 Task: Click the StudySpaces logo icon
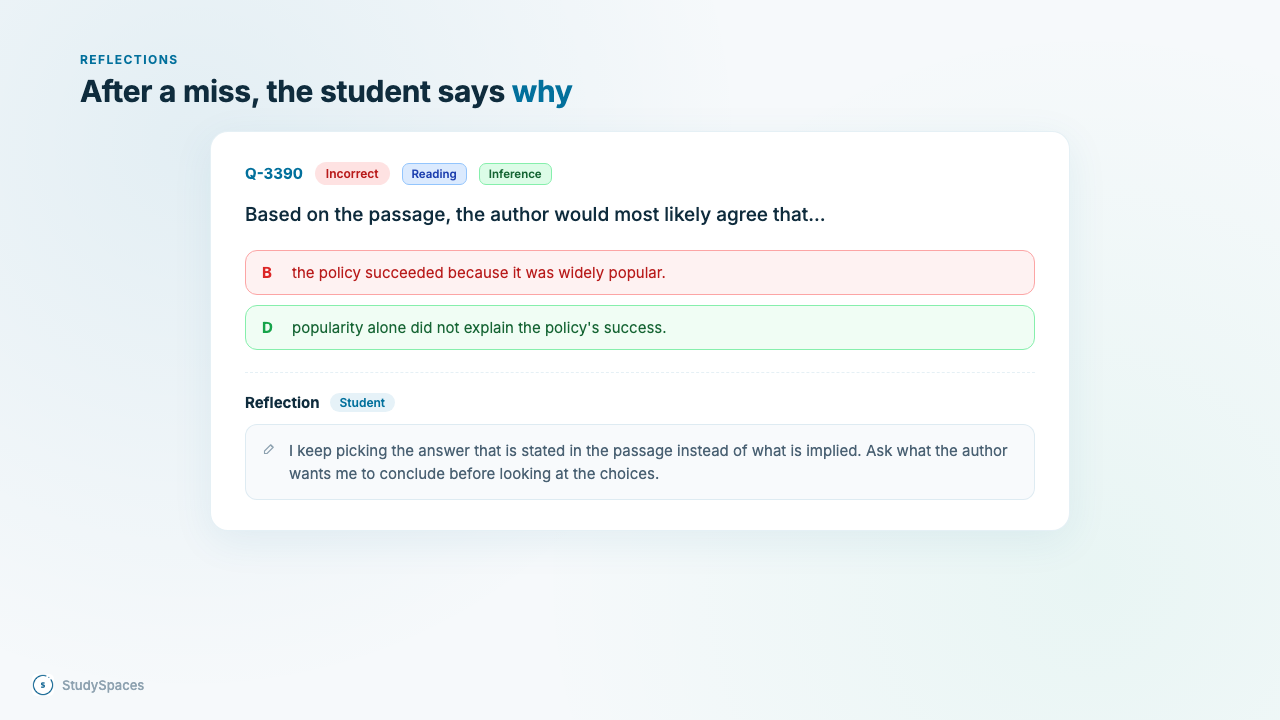tap(43, 685)
